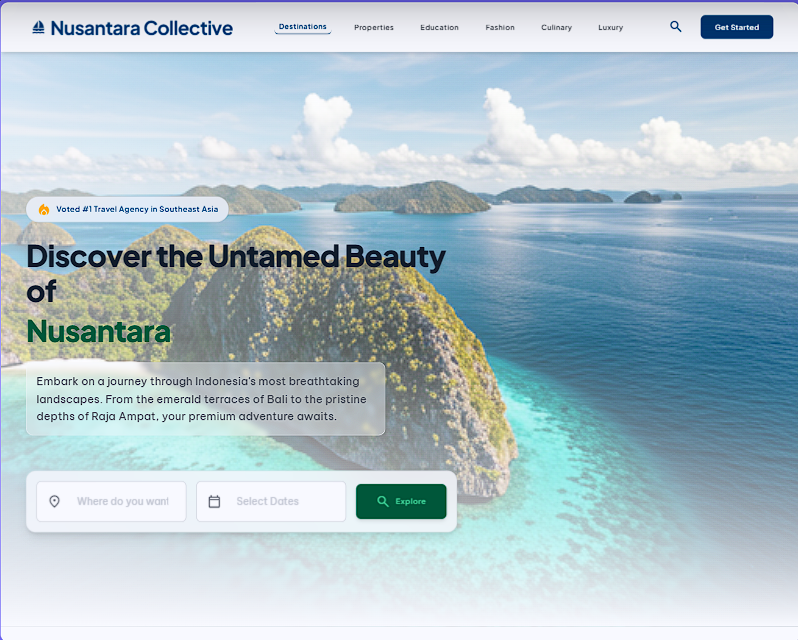Click the header search magnifier icon

(x=675, y=26)
